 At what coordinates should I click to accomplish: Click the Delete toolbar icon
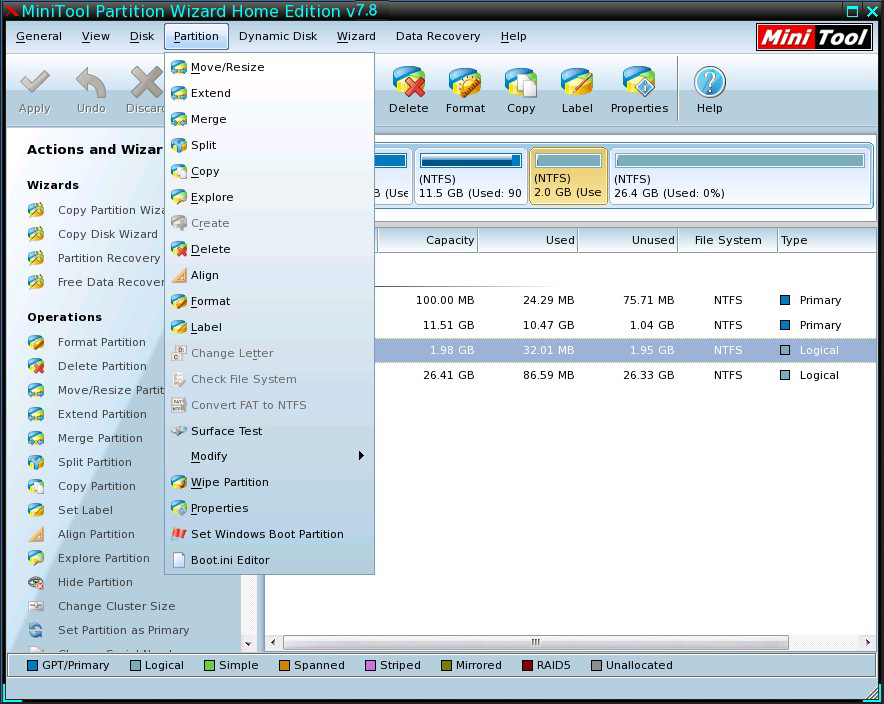pos(408,90)
